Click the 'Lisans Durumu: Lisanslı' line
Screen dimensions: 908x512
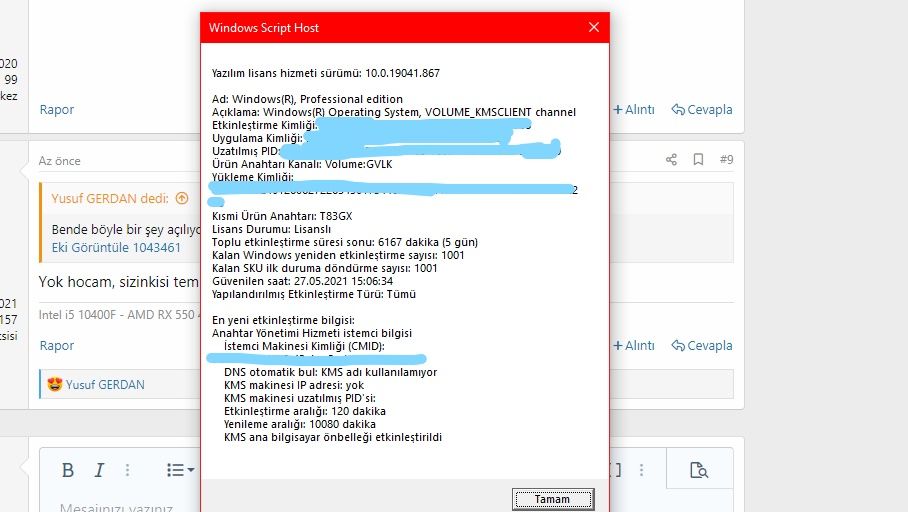(272, 229)
